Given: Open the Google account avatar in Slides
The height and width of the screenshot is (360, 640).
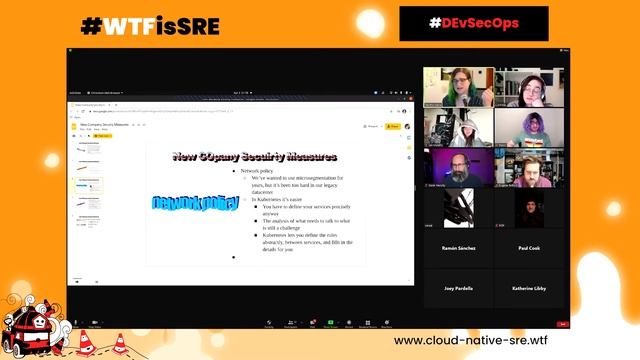Looking at the screenshot, I should coord(407,127).
